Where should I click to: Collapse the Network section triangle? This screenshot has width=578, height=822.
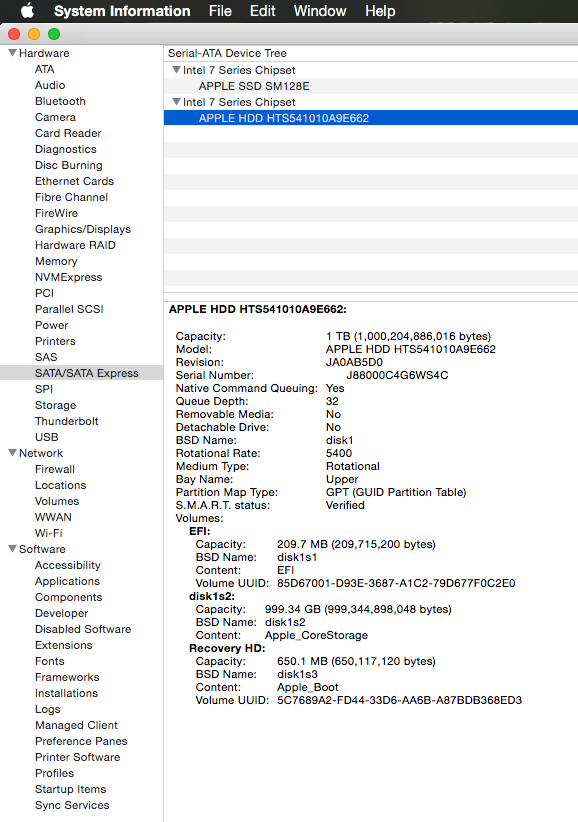tap(13, 452)
